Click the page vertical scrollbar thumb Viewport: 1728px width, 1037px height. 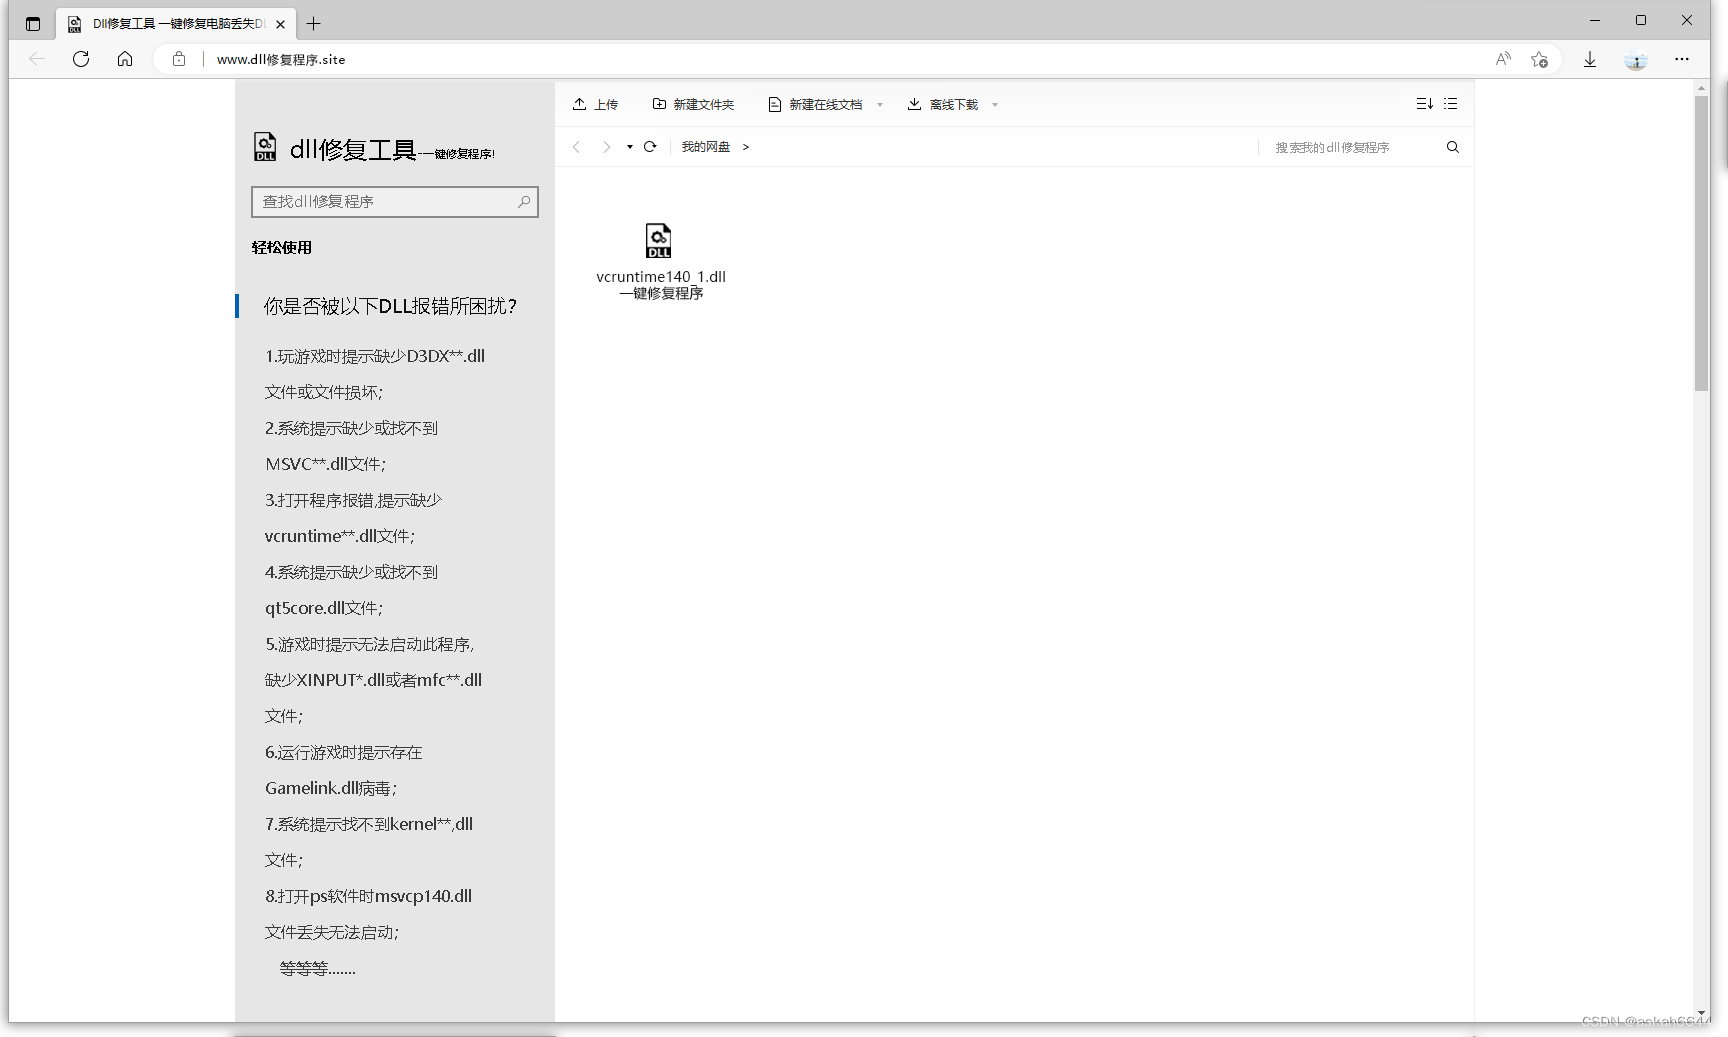pyautogui.click(x=1701, y=243)
